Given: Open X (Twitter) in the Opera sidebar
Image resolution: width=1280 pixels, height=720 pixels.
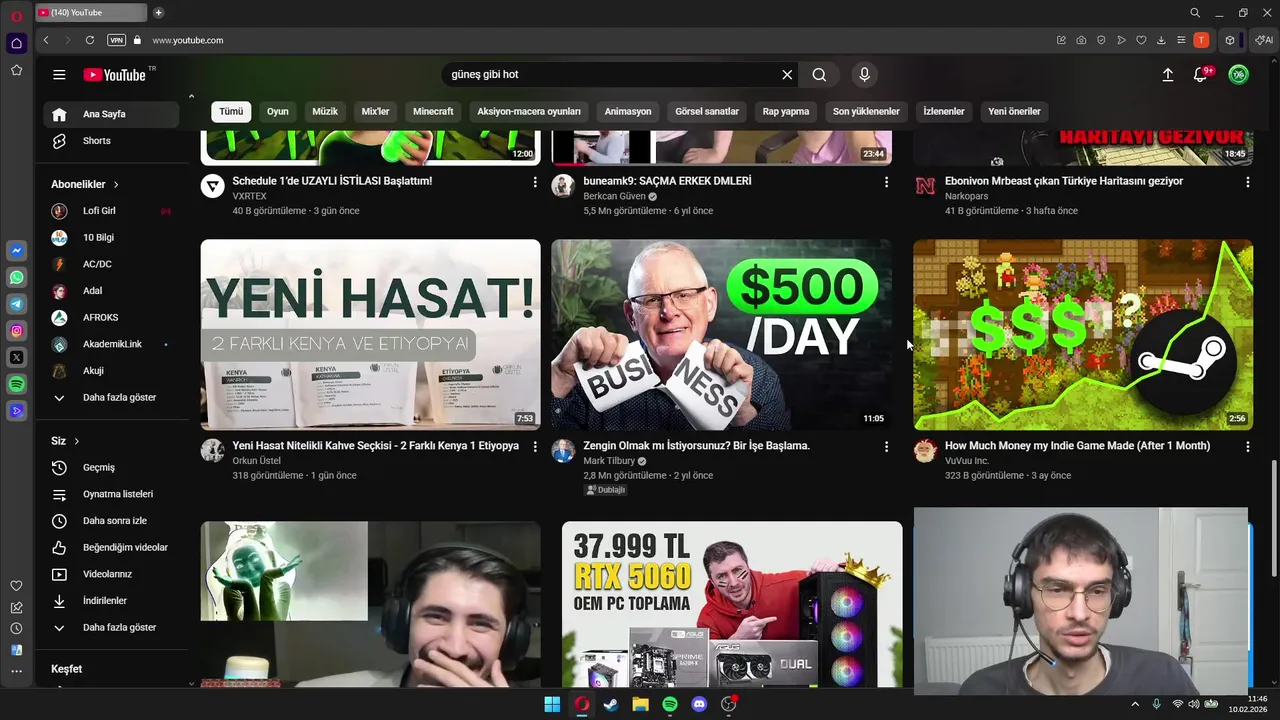Looking at the screenshot, I should click(x=16, y=357).
